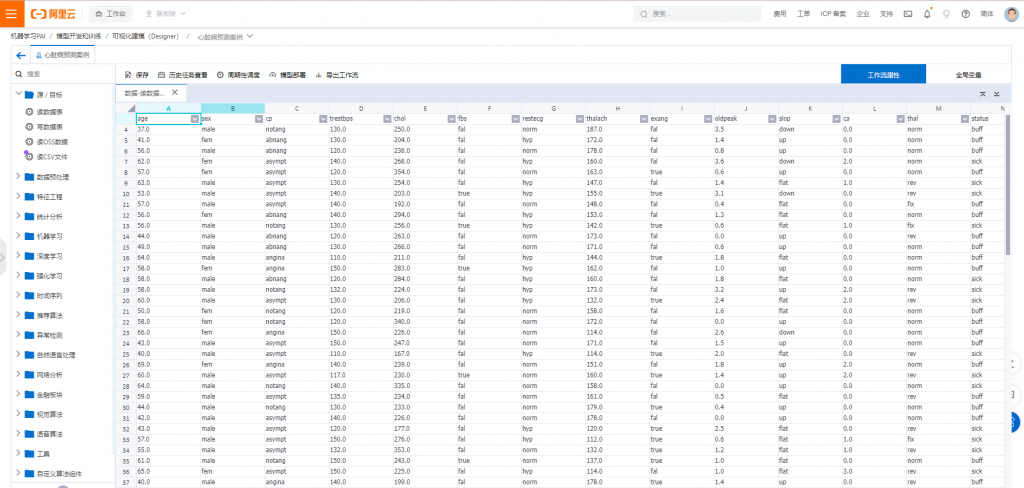
Task: Expand the 自然语言处理 folder
Action: click(x=19, y=355)
